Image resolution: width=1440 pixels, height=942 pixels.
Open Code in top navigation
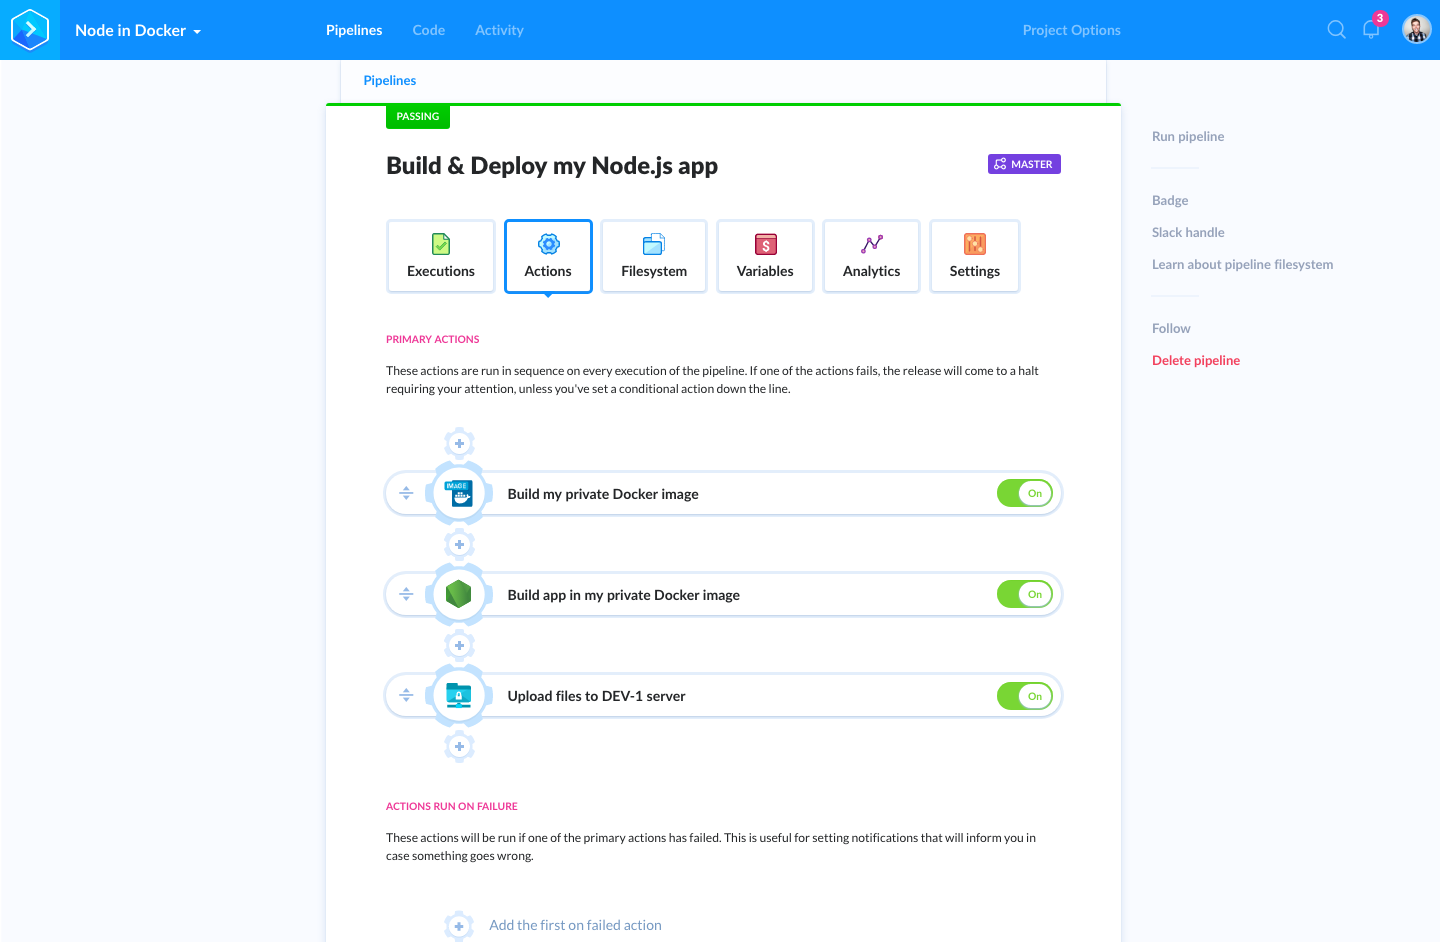429,30
